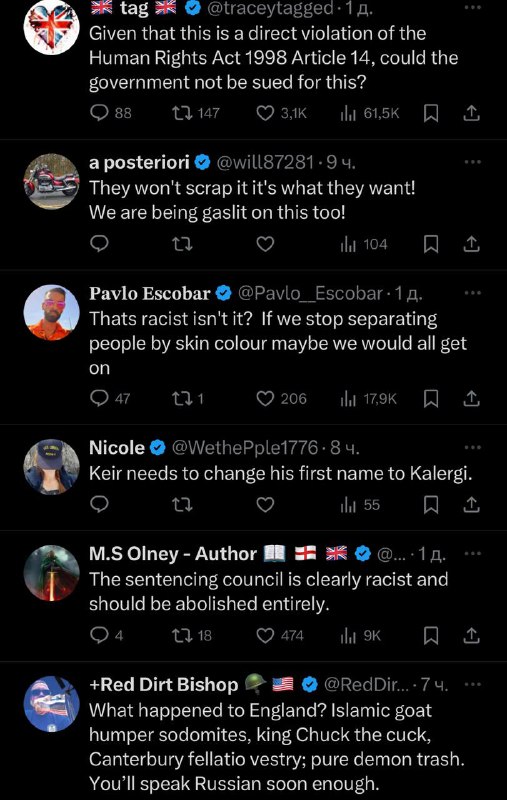Image resolution: width=507 pixels, height=800 pixels.
Task: Open the motorcycle avatar of a posteriori
Action: 52,181
